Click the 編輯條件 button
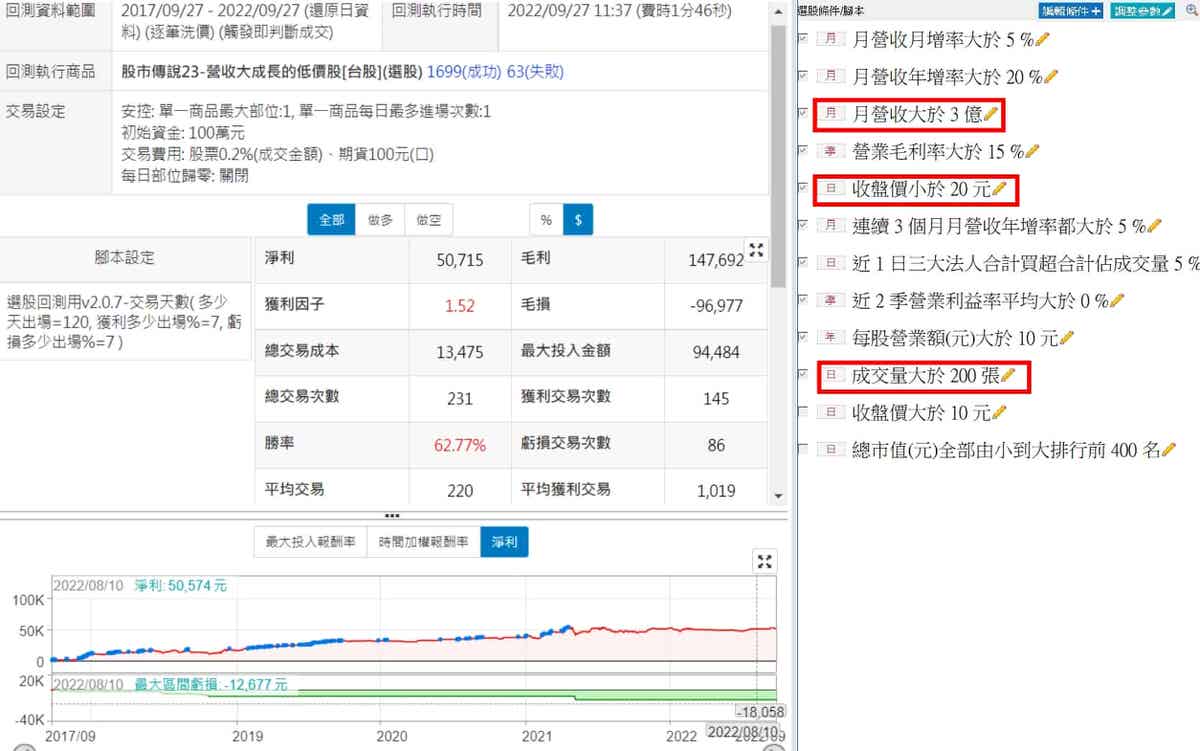This screenshot has width=1200, height=751. click(x=1071, y=11)
